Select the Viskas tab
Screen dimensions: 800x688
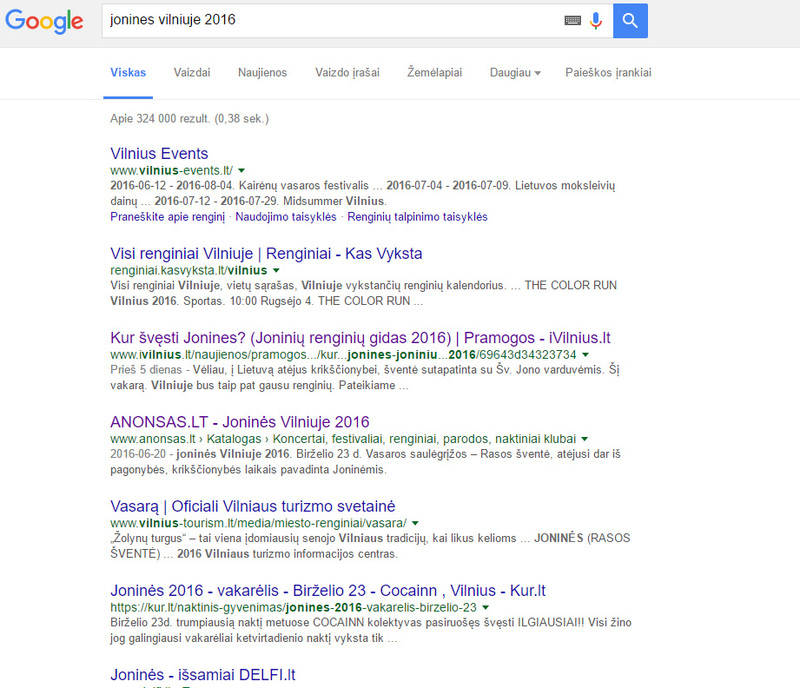128,72
